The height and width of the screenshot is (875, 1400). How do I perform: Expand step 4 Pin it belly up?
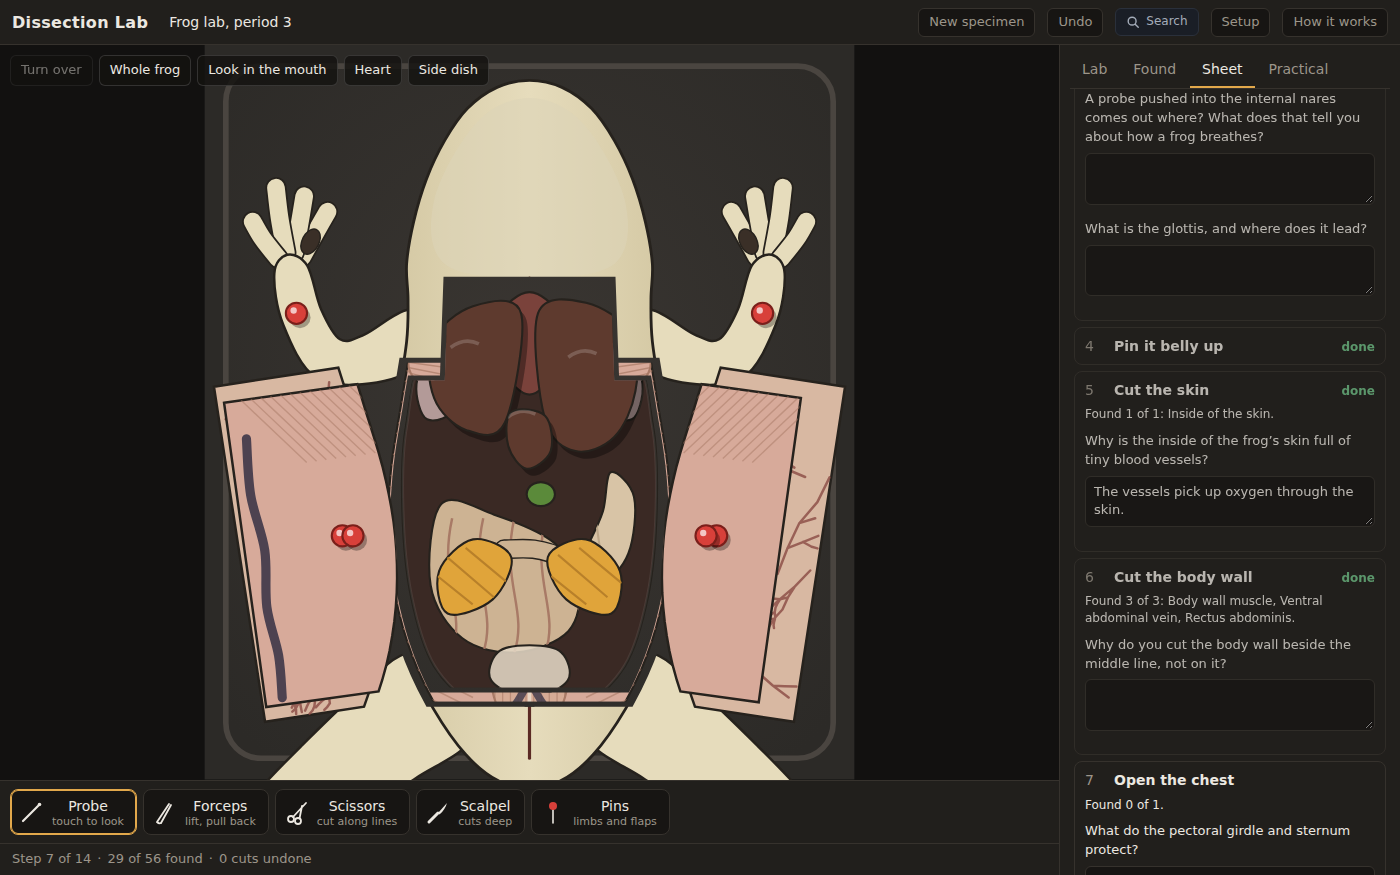point(1229,346)
